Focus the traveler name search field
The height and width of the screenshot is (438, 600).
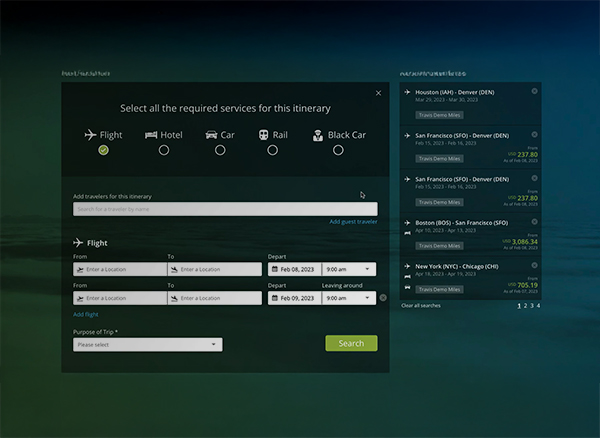tap(225, 209)
